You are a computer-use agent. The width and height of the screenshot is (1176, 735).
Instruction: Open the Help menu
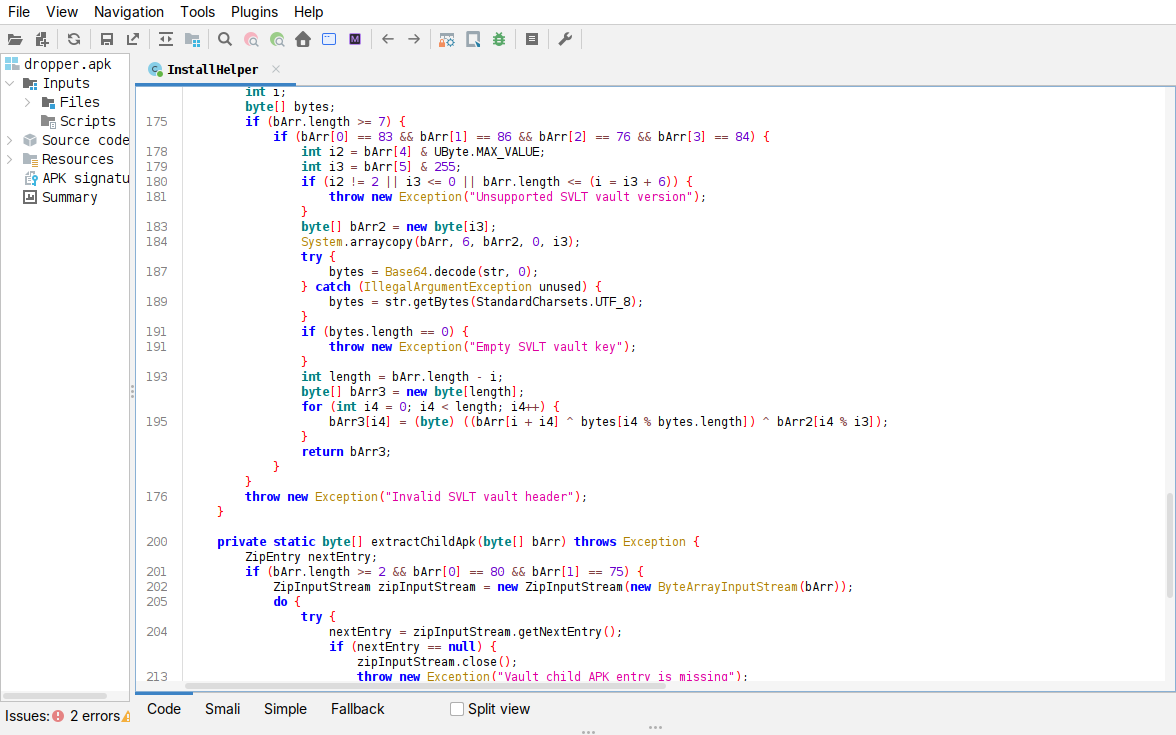(x=308, y=12)
